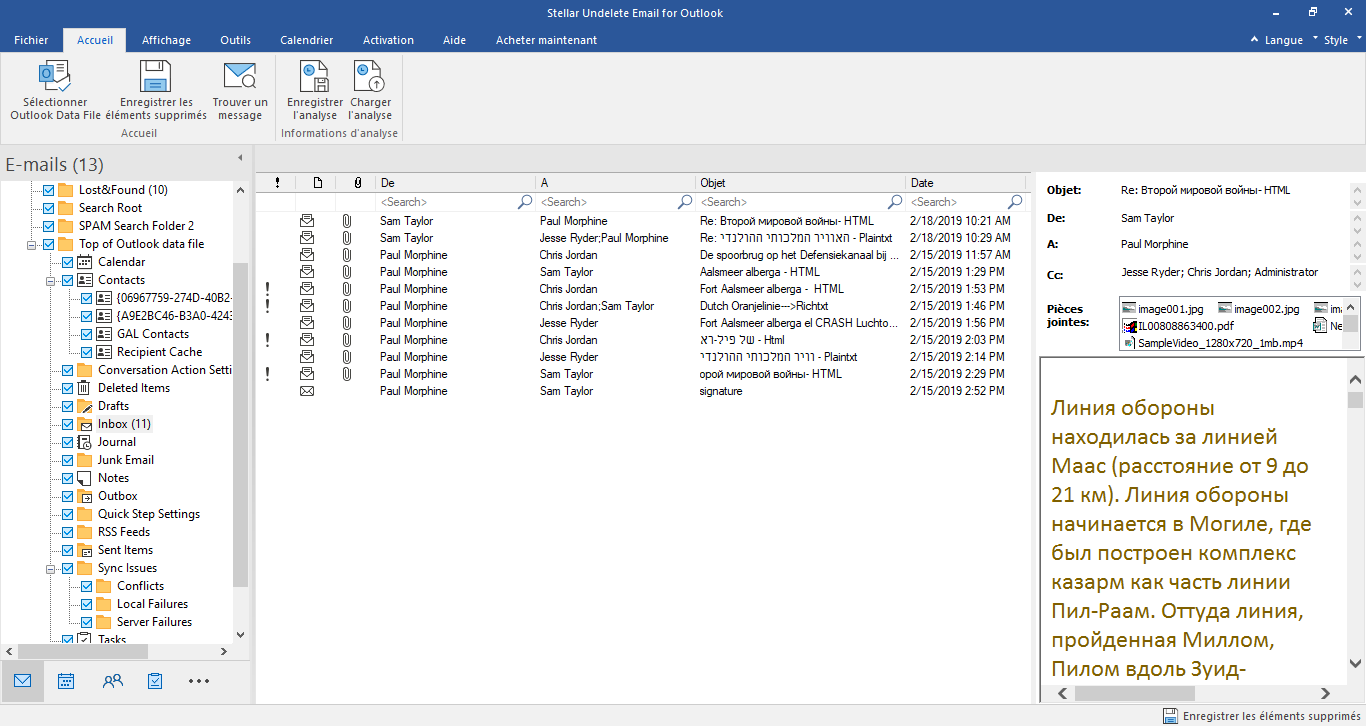Select Outbox folder in tree
Screen dimensions: 1366x726
117,496
